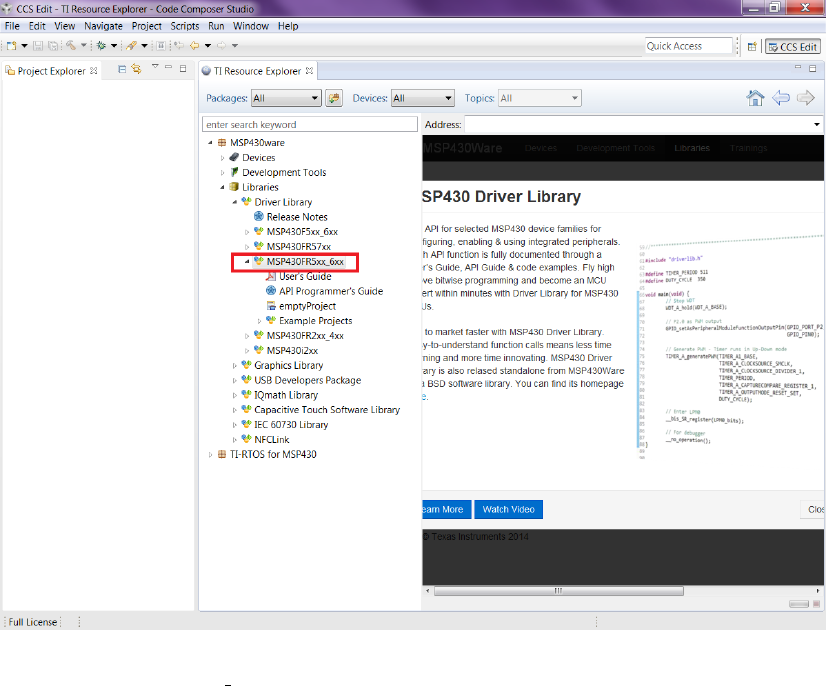Maximize the TI Resource Explorer view
826x686 pixels.
pyautogui.click(x=812, y=68)
